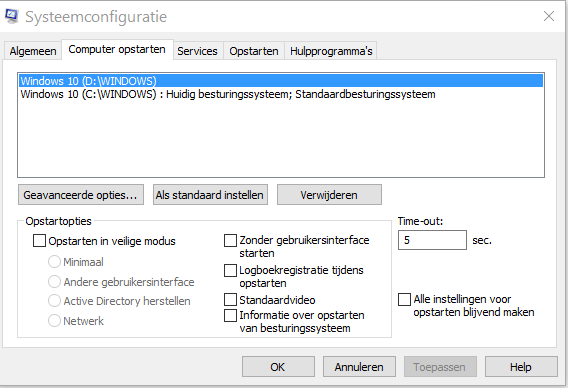
Task: Check Informatie over opstarten van besturingssysteem
Action: point(230,315)
